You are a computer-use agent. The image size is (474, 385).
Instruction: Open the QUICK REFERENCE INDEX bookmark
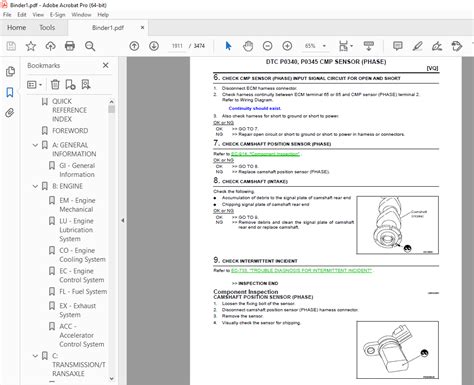point(70,110)
